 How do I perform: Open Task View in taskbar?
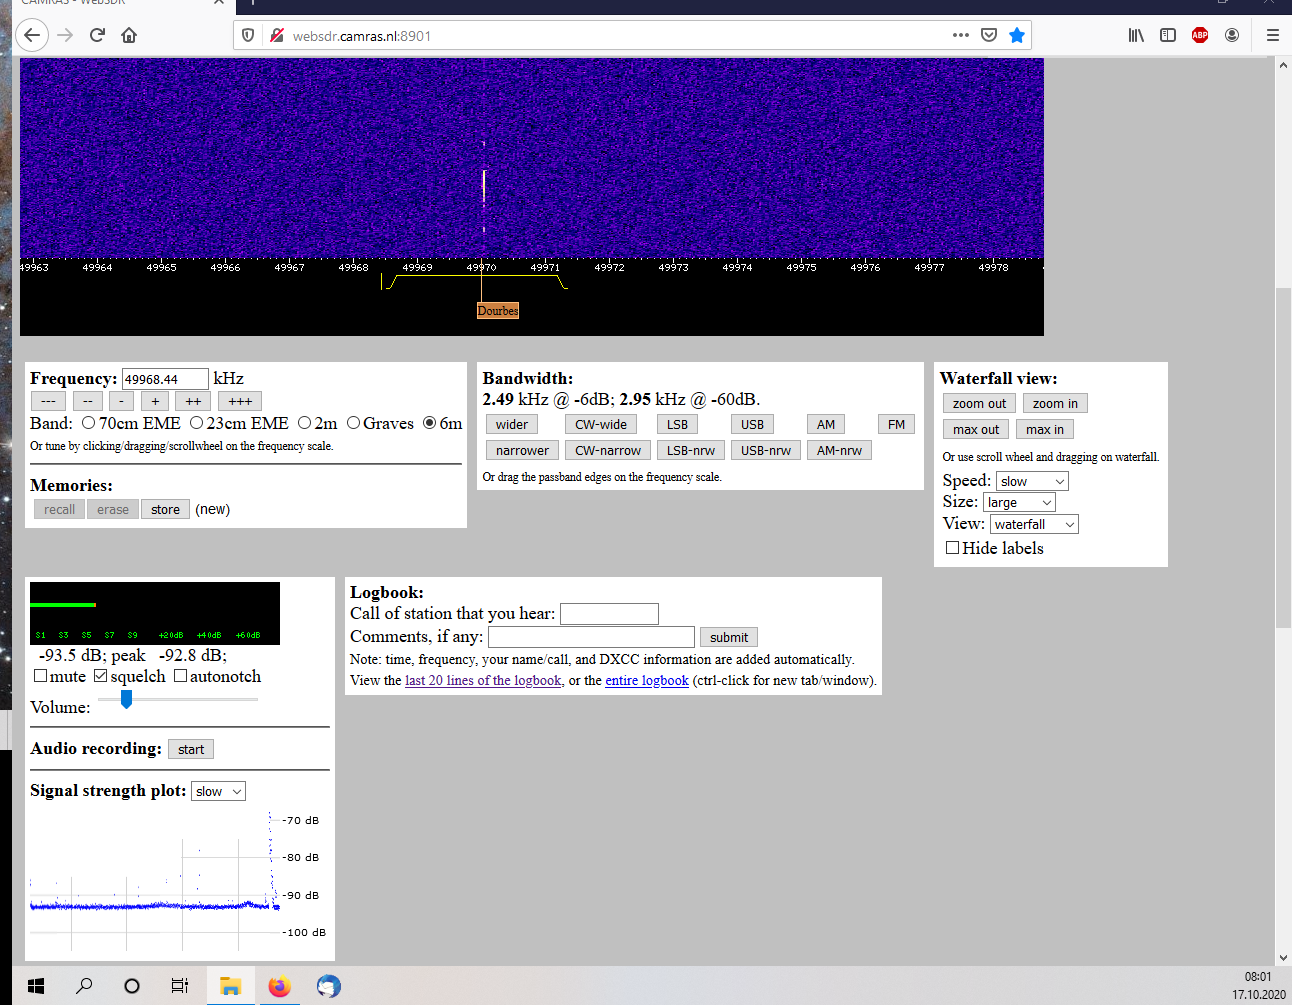[180, 986]
